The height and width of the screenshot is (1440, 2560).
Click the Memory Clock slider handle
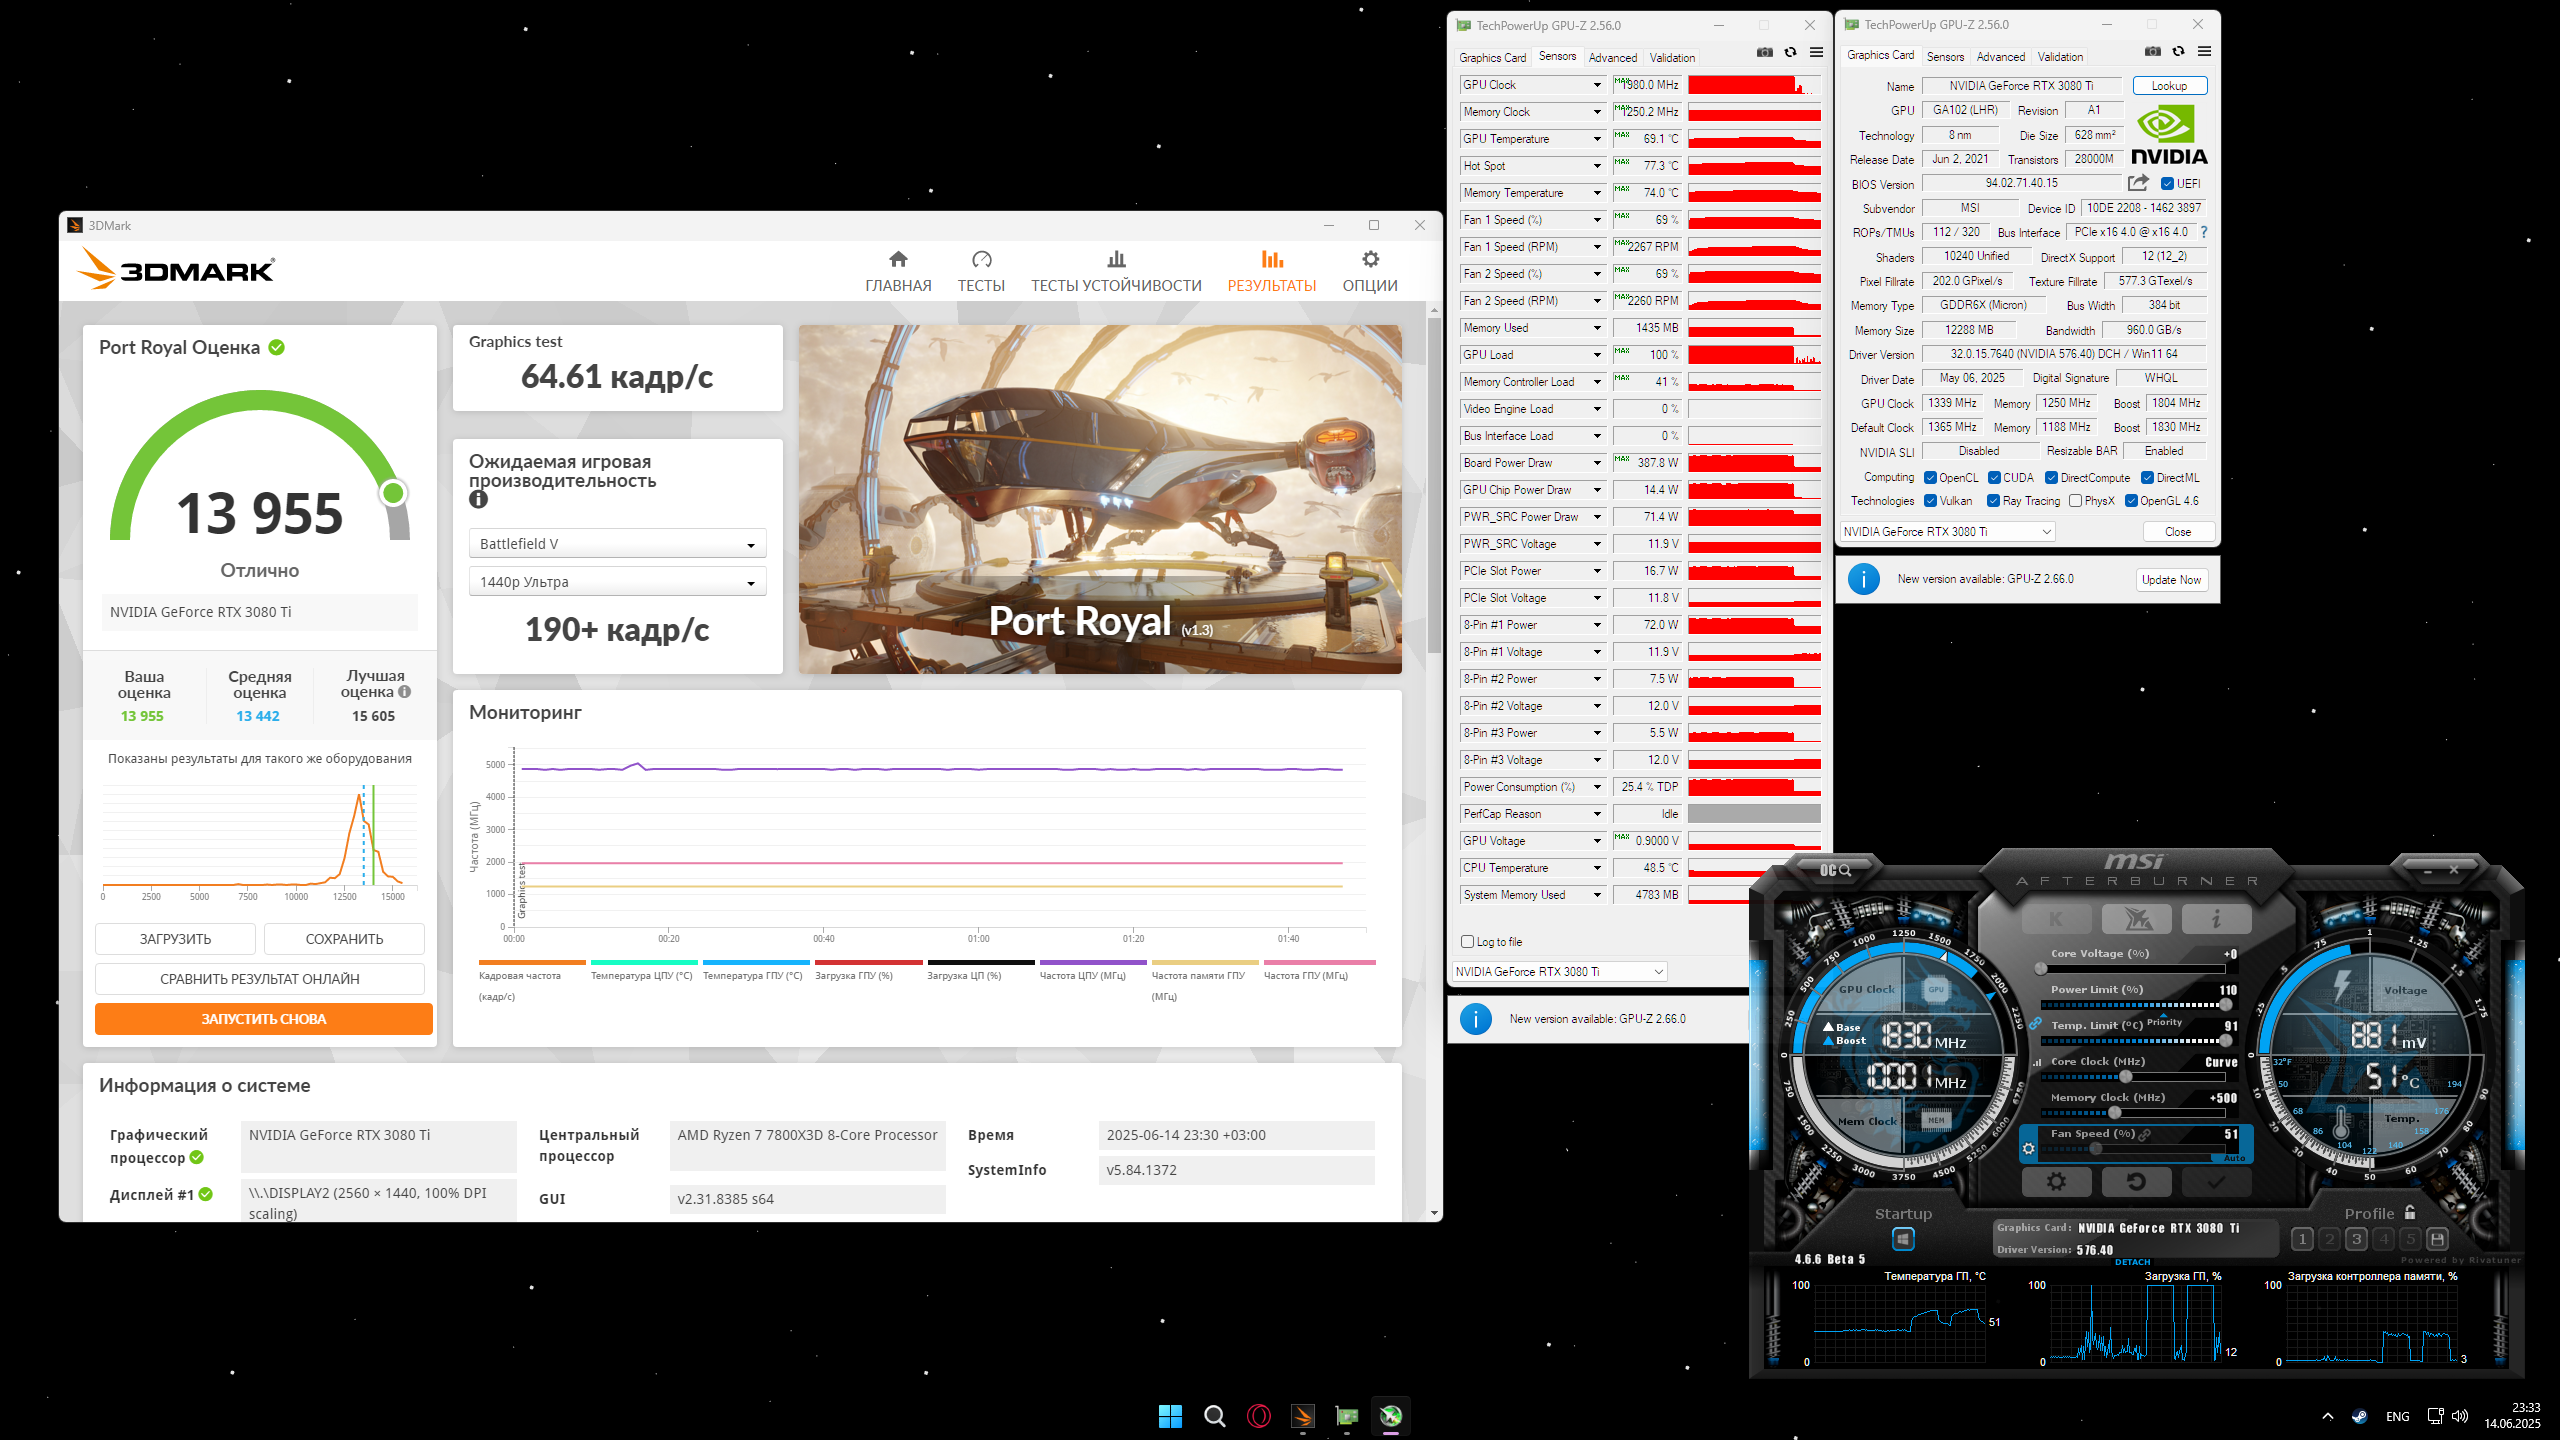point(2114,1112)
